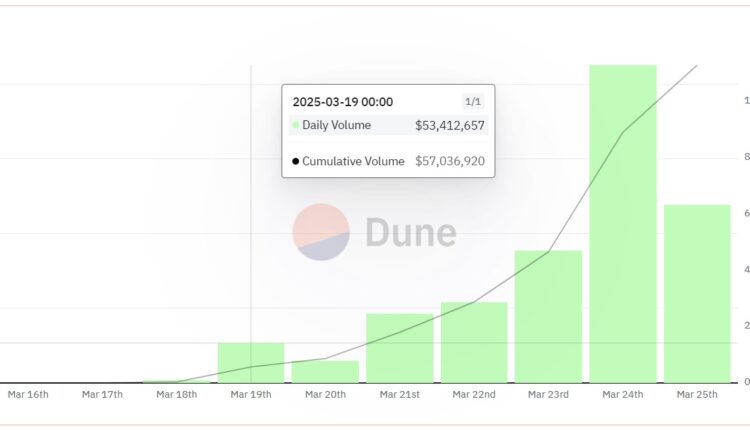750x430 pixels.
Task: Click the Mar 22nd volume bar
Action: click(474, 342)
